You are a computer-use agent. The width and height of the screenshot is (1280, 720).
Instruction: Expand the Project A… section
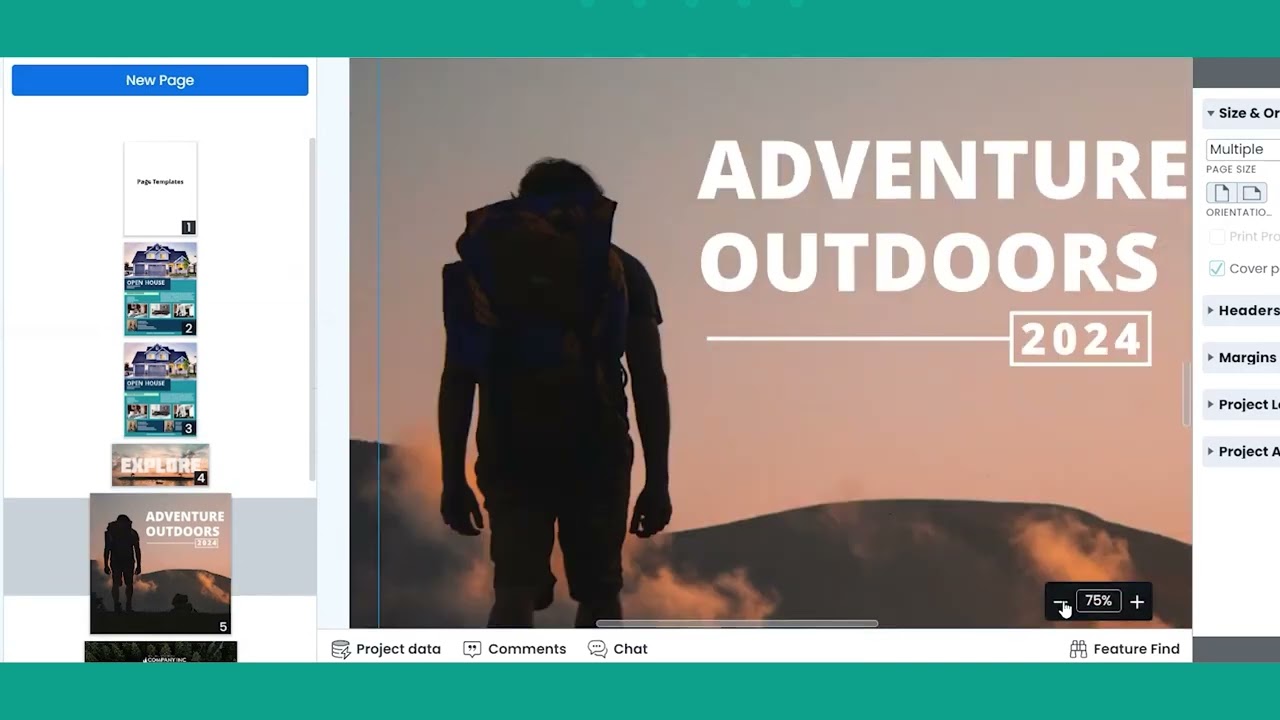pyautogui.click(x=1242, y=451)
